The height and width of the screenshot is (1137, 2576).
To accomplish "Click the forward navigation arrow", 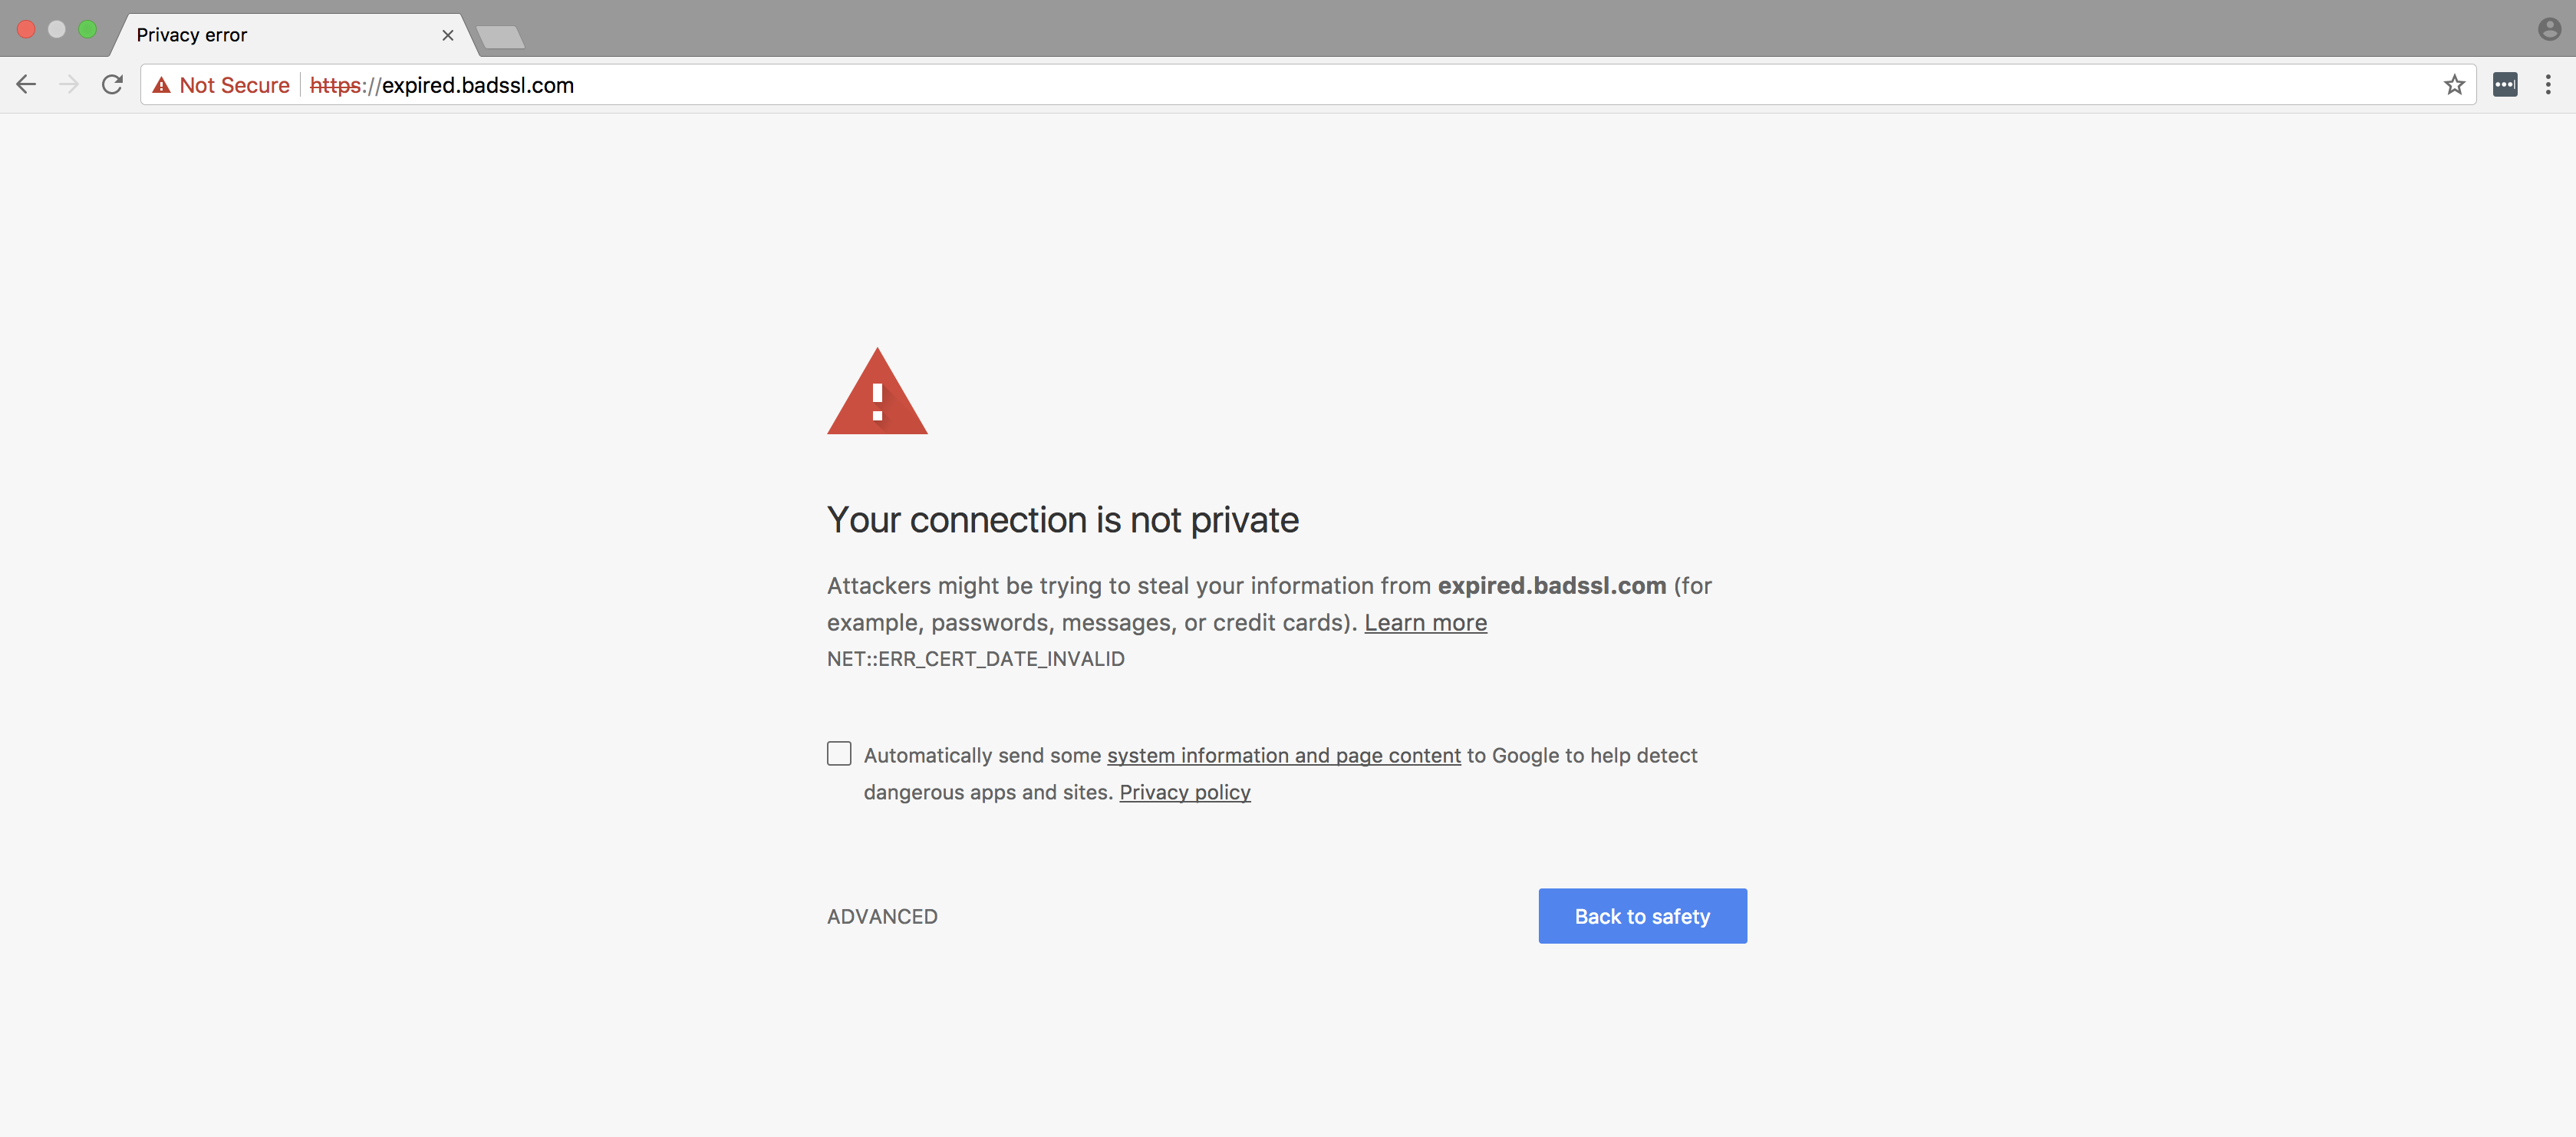I will (x=68, y=85).
